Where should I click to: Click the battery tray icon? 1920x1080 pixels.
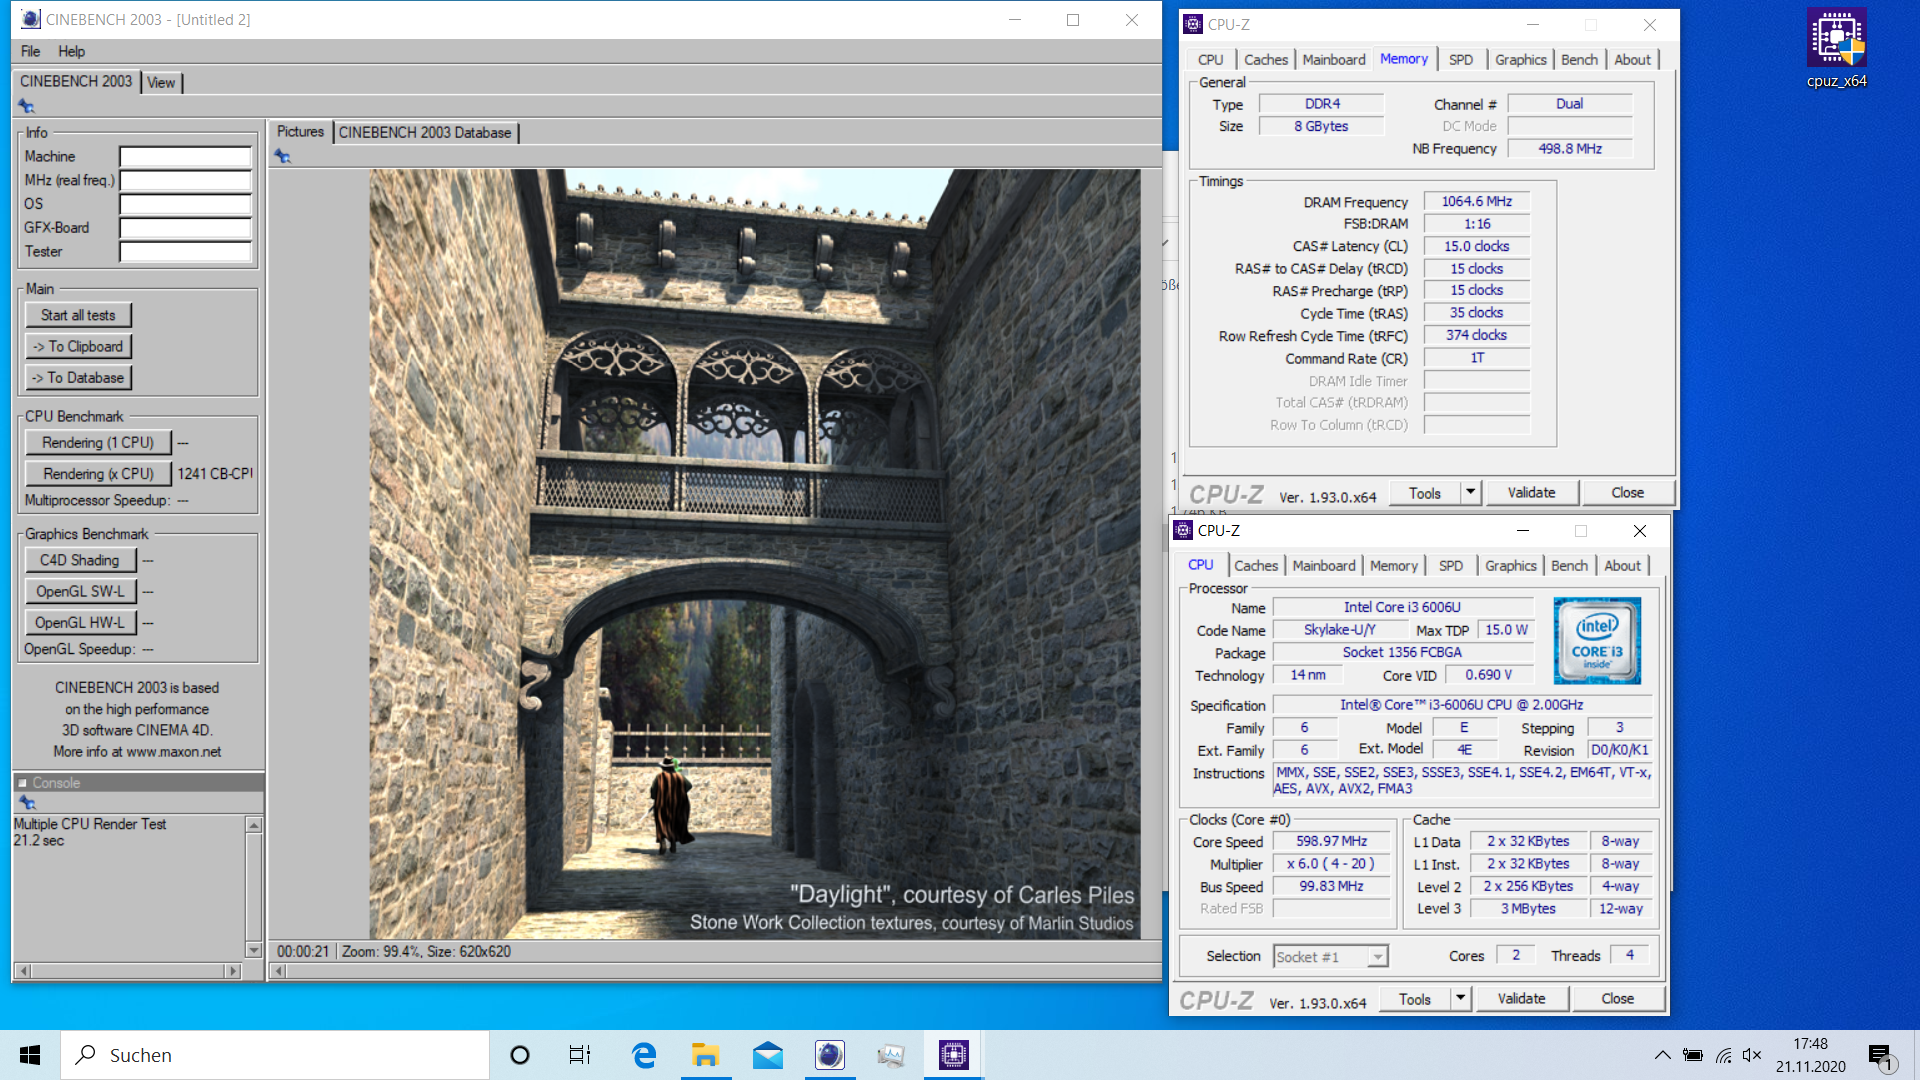click(1692, 1055)
